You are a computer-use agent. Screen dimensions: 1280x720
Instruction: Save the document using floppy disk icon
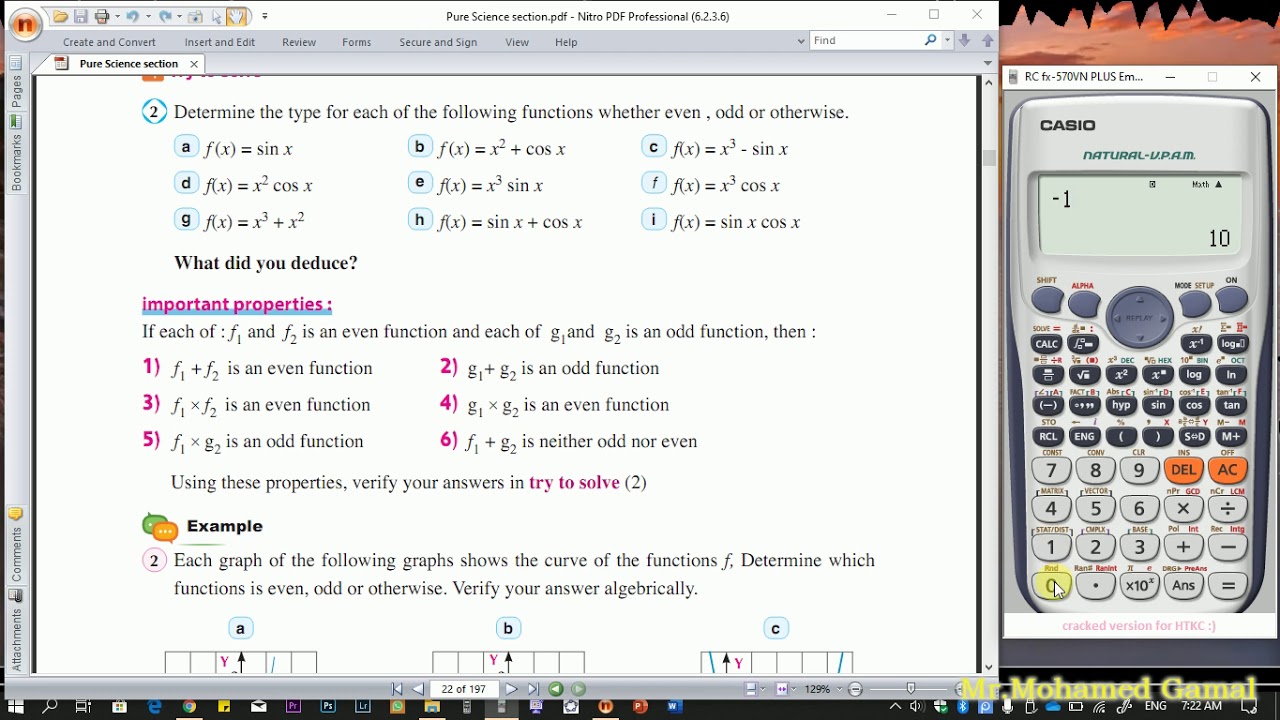[x=81, y=16]
